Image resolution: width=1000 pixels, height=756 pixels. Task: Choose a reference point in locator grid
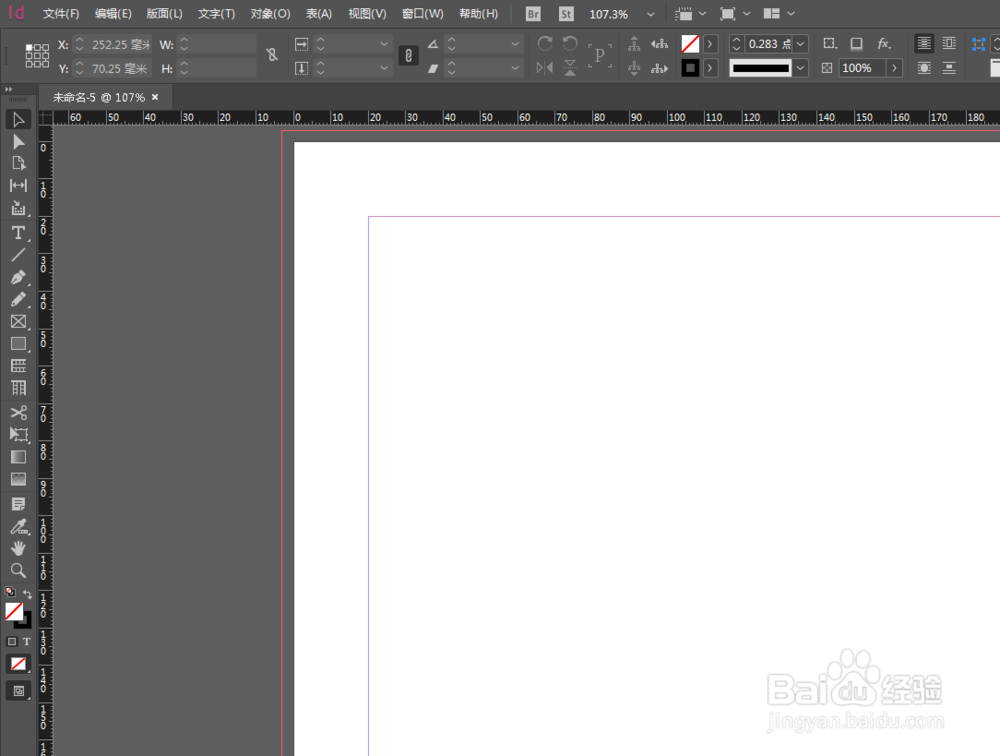tap(37, 56)
